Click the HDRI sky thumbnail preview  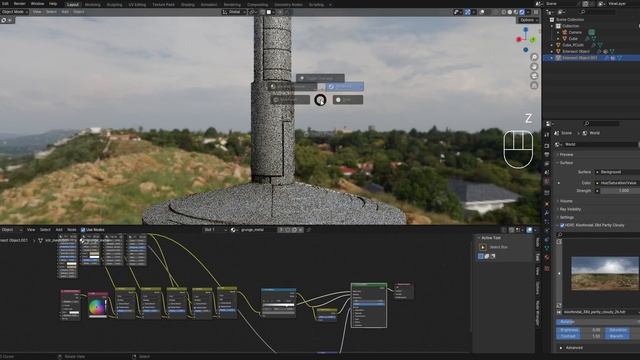[x=604, y=273]
